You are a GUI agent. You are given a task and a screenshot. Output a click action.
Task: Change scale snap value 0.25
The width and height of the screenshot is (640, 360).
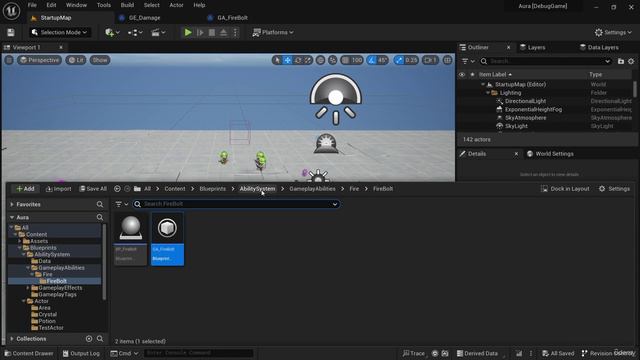(x=411, y=60)
